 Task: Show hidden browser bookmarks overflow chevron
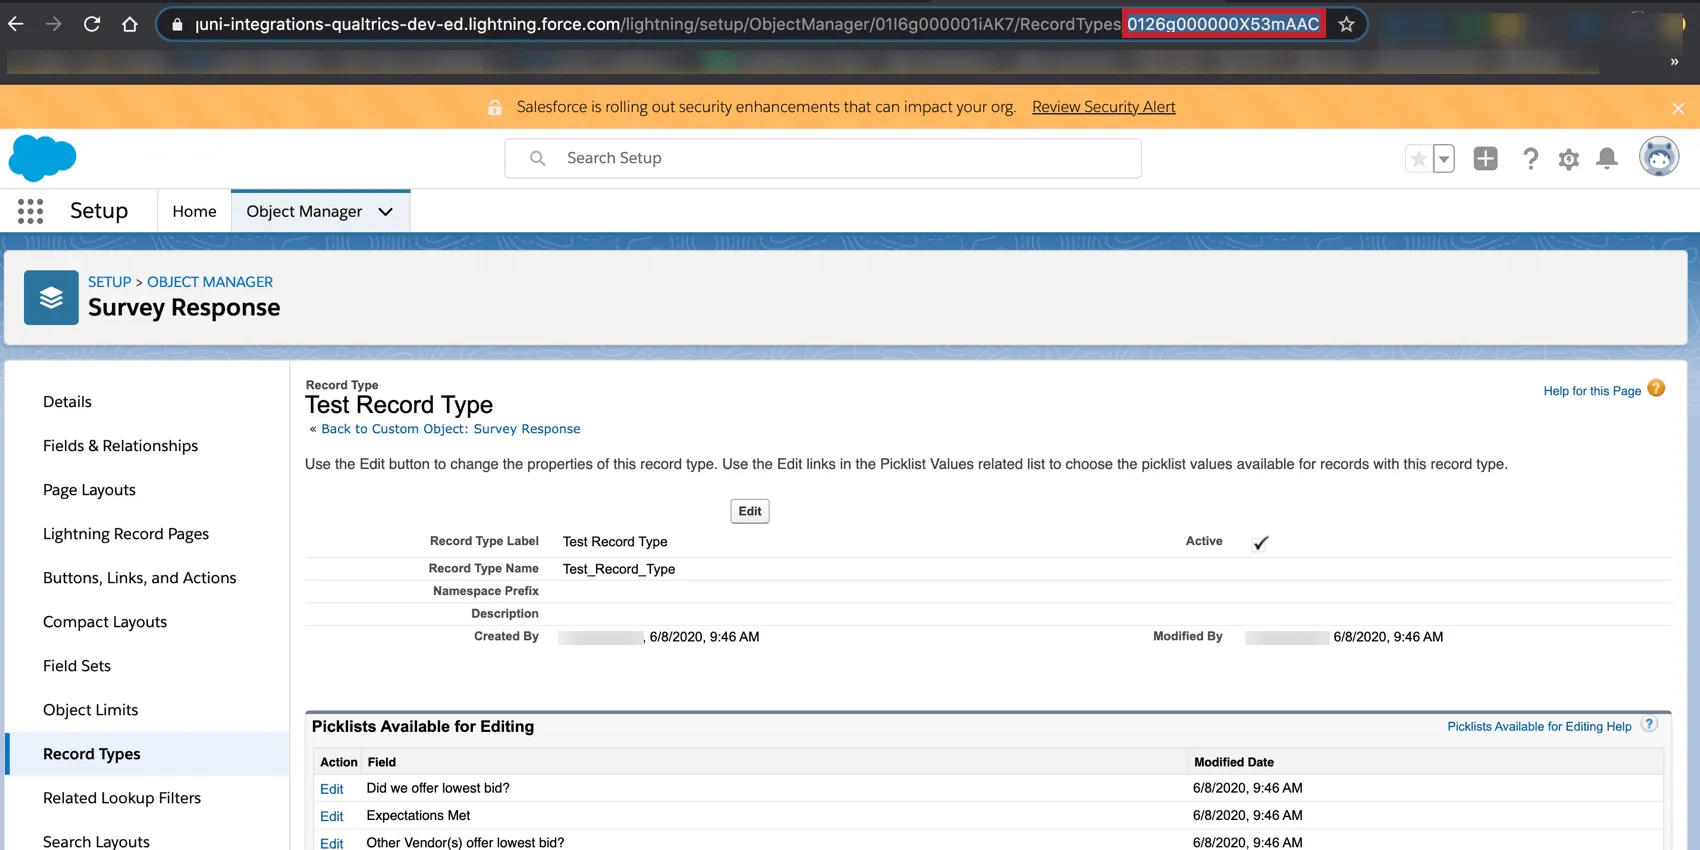(x=1674, y=62)
